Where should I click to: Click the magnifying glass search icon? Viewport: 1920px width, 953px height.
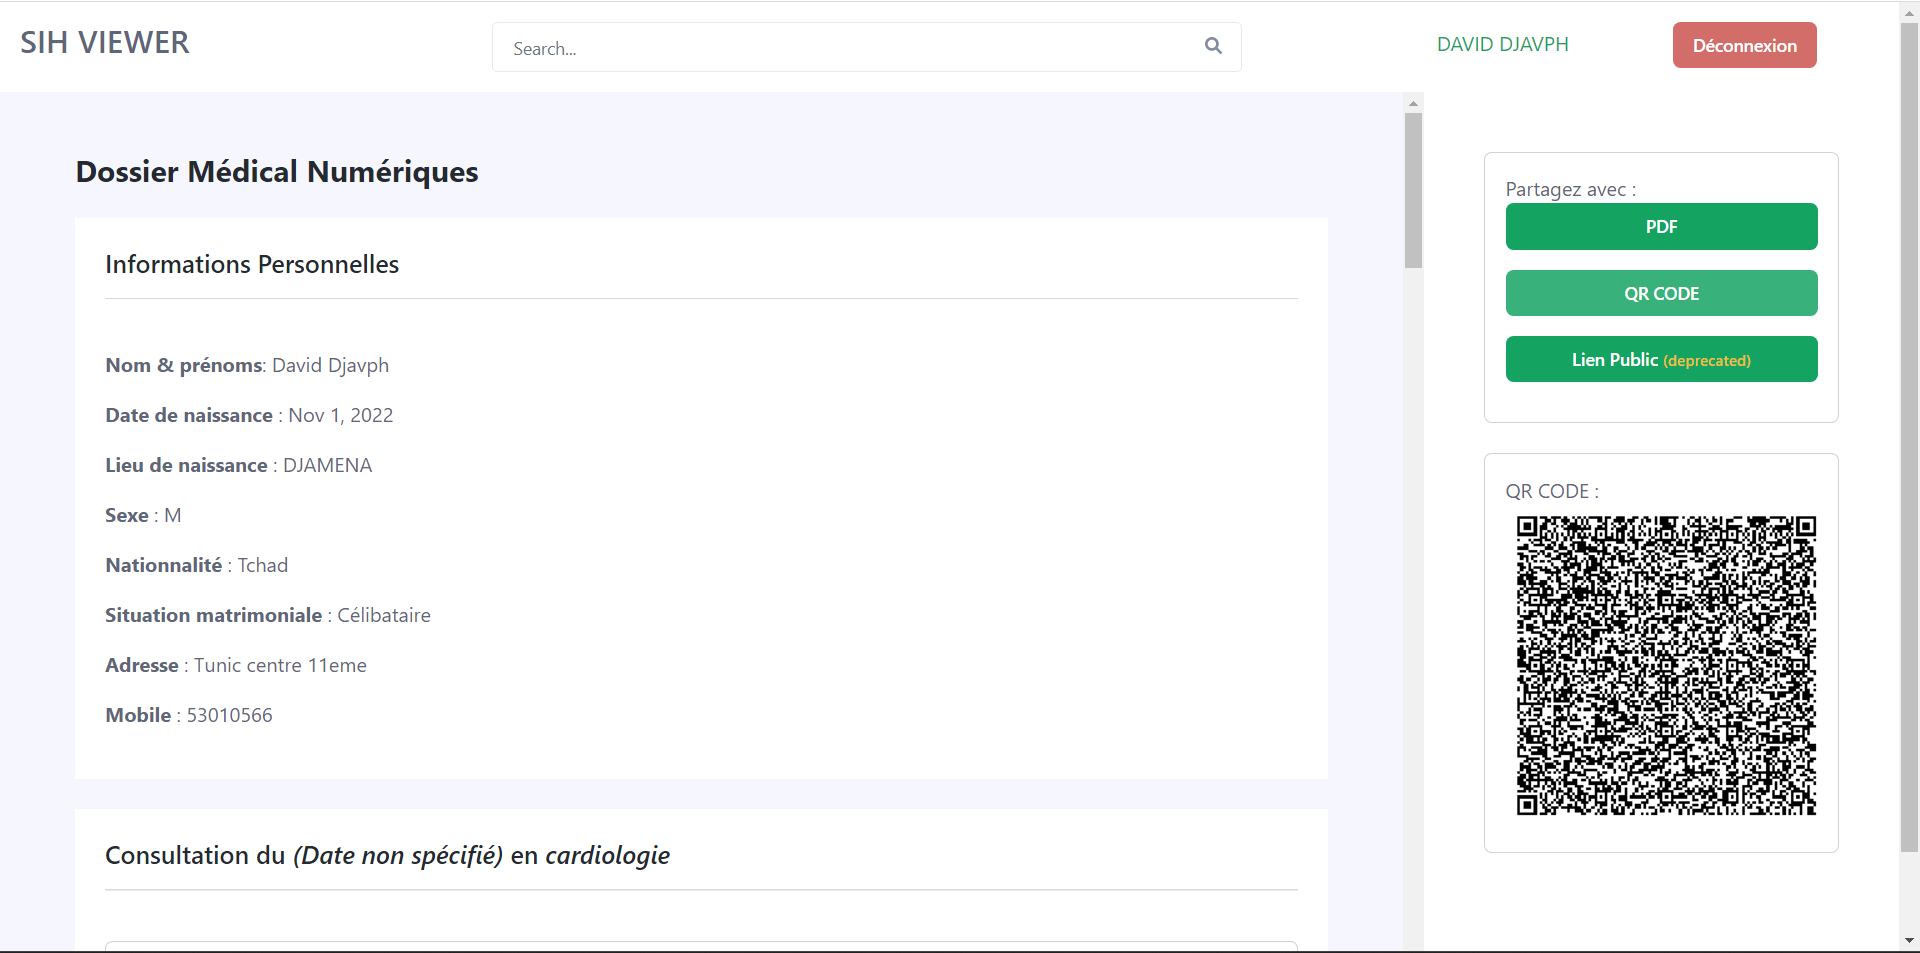click(1213, 46)
